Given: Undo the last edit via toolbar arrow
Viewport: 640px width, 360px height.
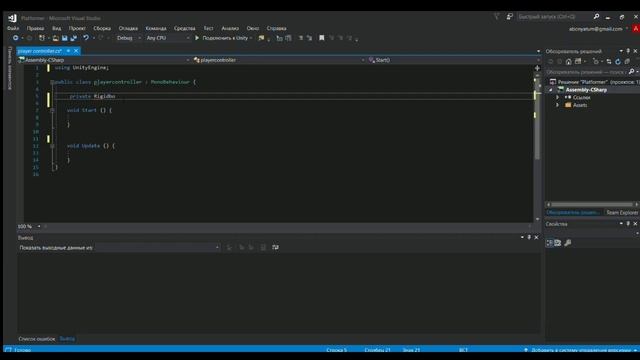Looking at the screenshot, I should click(x=86, y=38).
